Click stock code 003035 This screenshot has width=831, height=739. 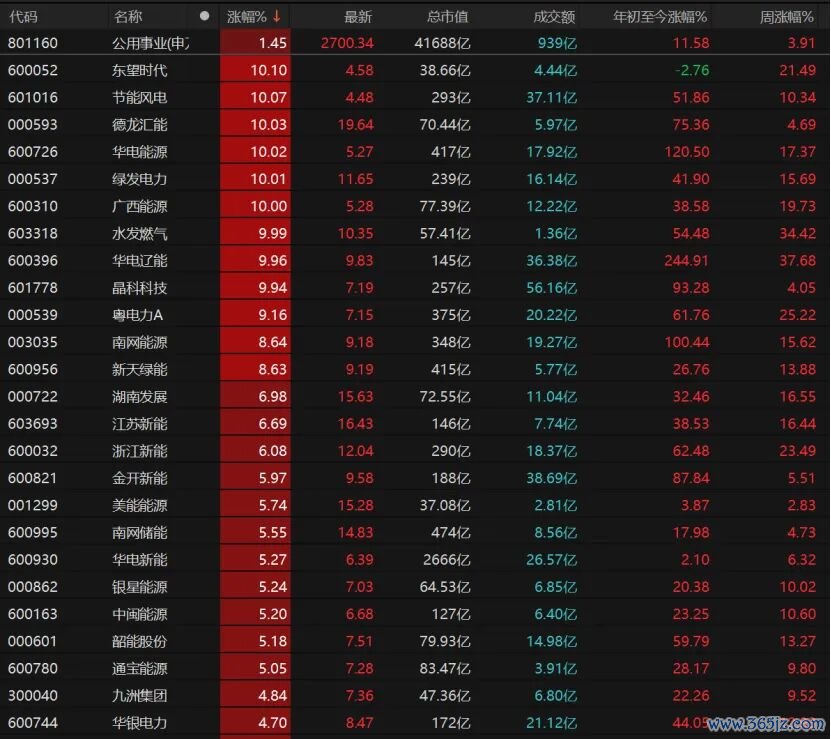33,342
